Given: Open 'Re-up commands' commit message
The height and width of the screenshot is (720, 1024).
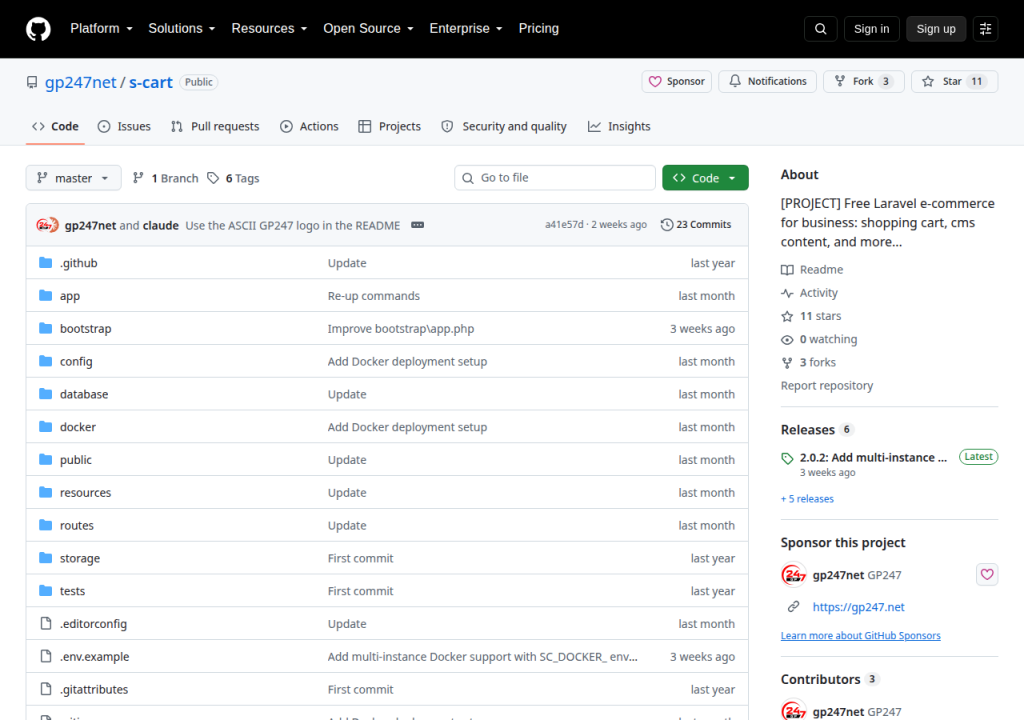Looking at the screenshot, I should click(374, 296).
